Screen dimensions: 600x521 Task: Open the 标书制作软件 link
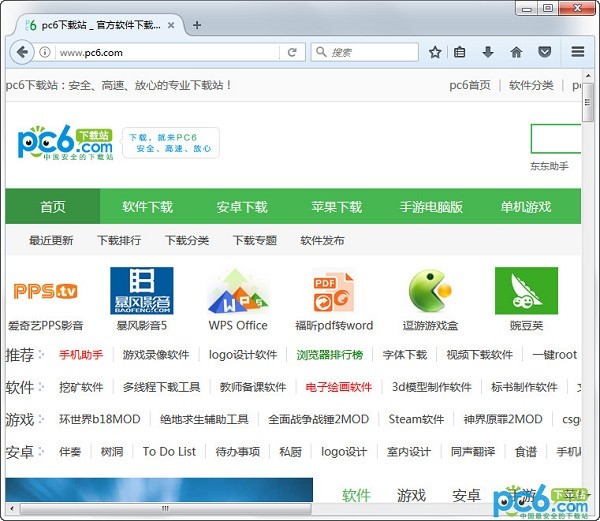click(x=524, y=387)
